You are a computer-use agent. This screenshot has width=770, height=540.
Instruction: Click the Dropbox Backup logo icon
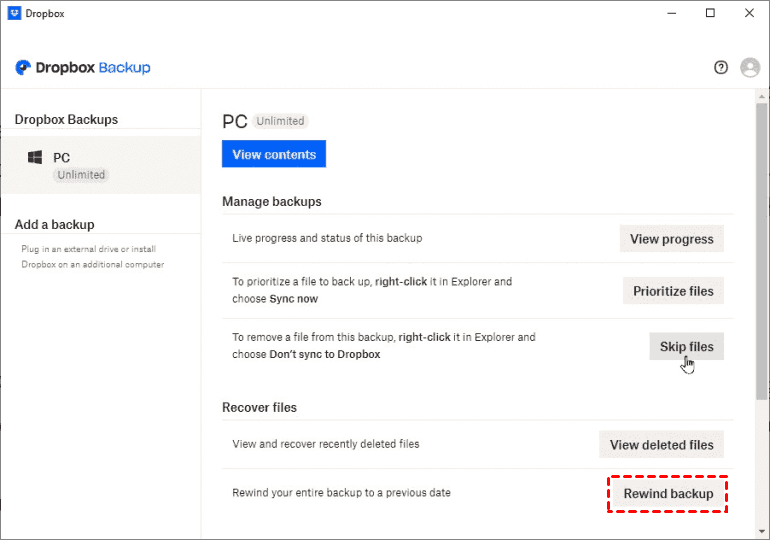(23, 67)
